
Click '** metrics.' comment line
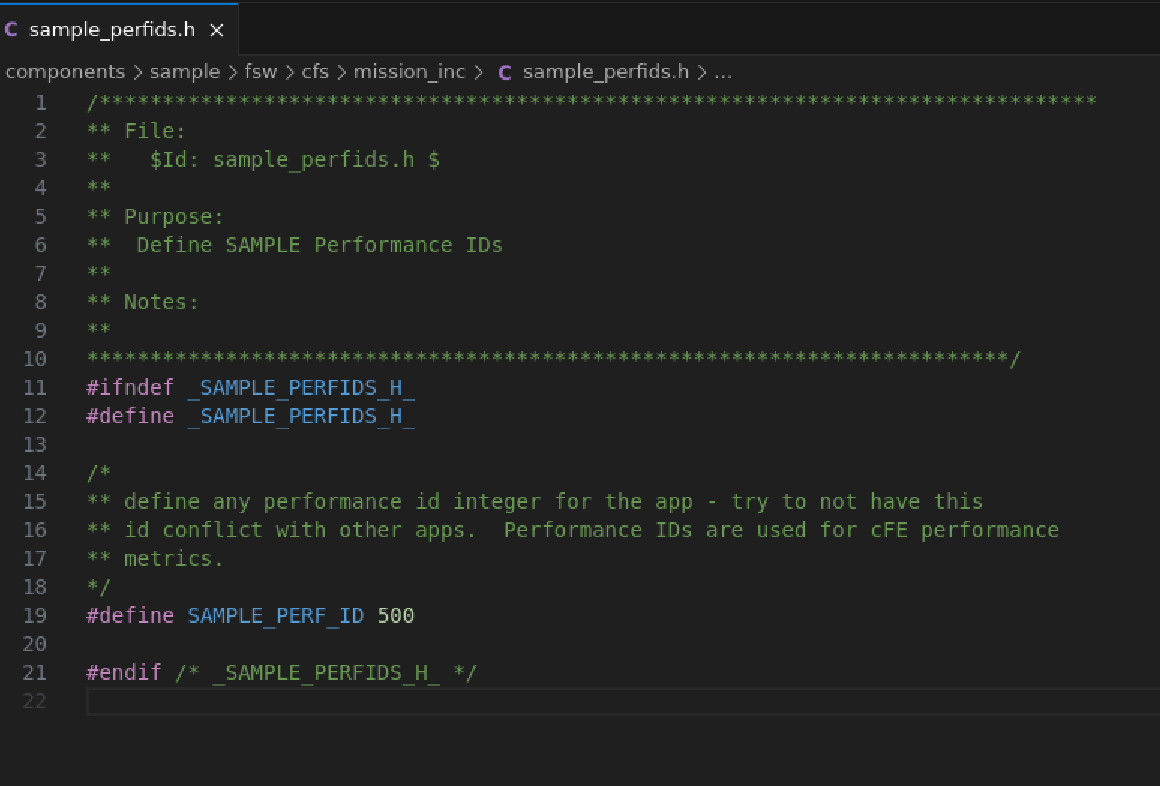(x=155, y=558)
